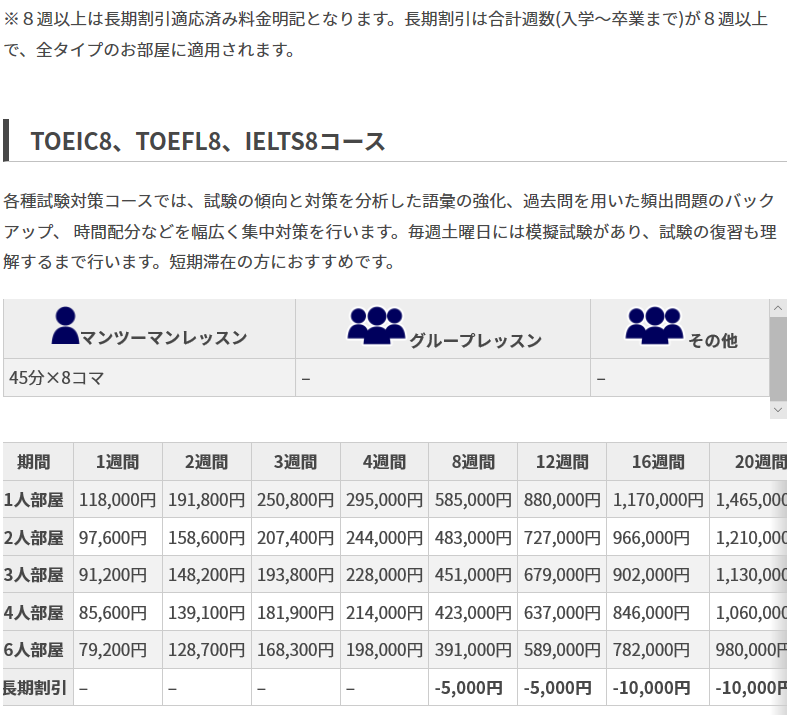Click the 長期割引 row label
Screen dimensions: 791x715
click(33, 687)
